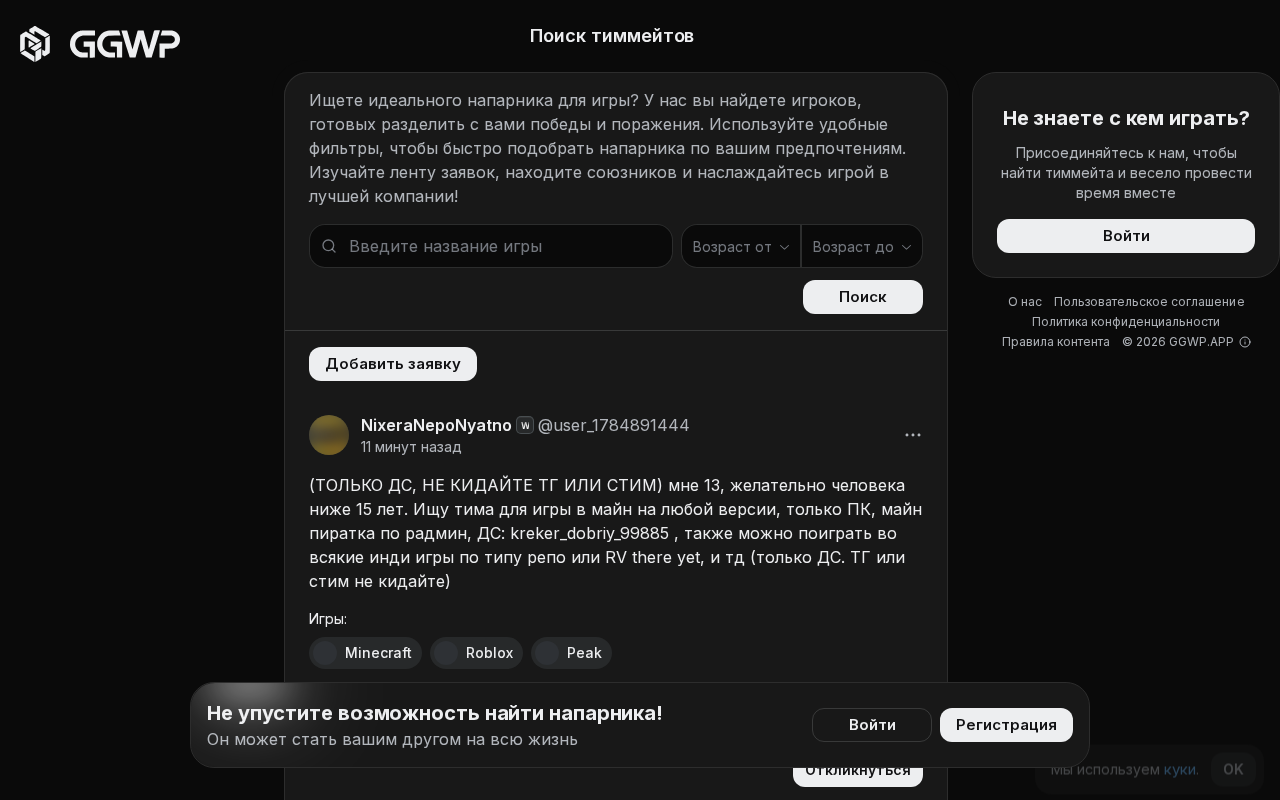Select the Peak game tag
The height and width of the screenshot is (800, 1280).
click(571, 653)
